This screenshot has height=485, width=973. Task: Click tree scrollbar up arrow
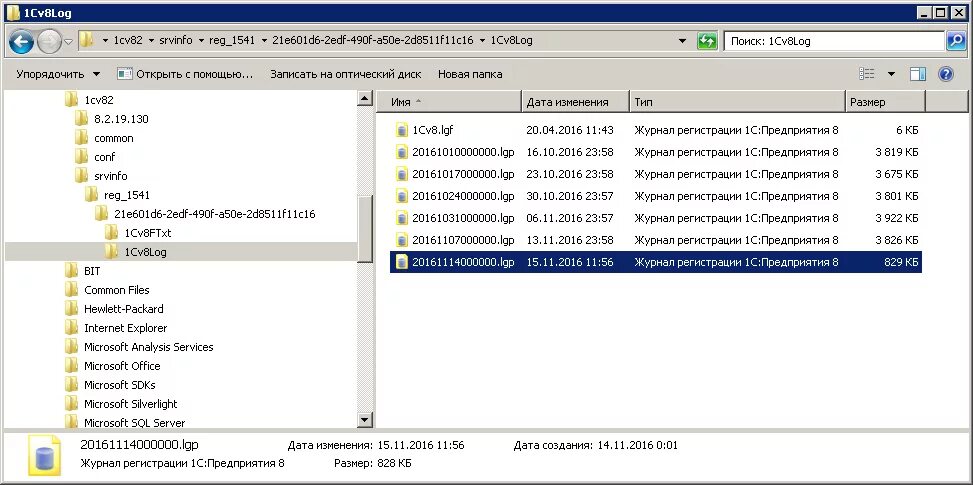(365, 97)
